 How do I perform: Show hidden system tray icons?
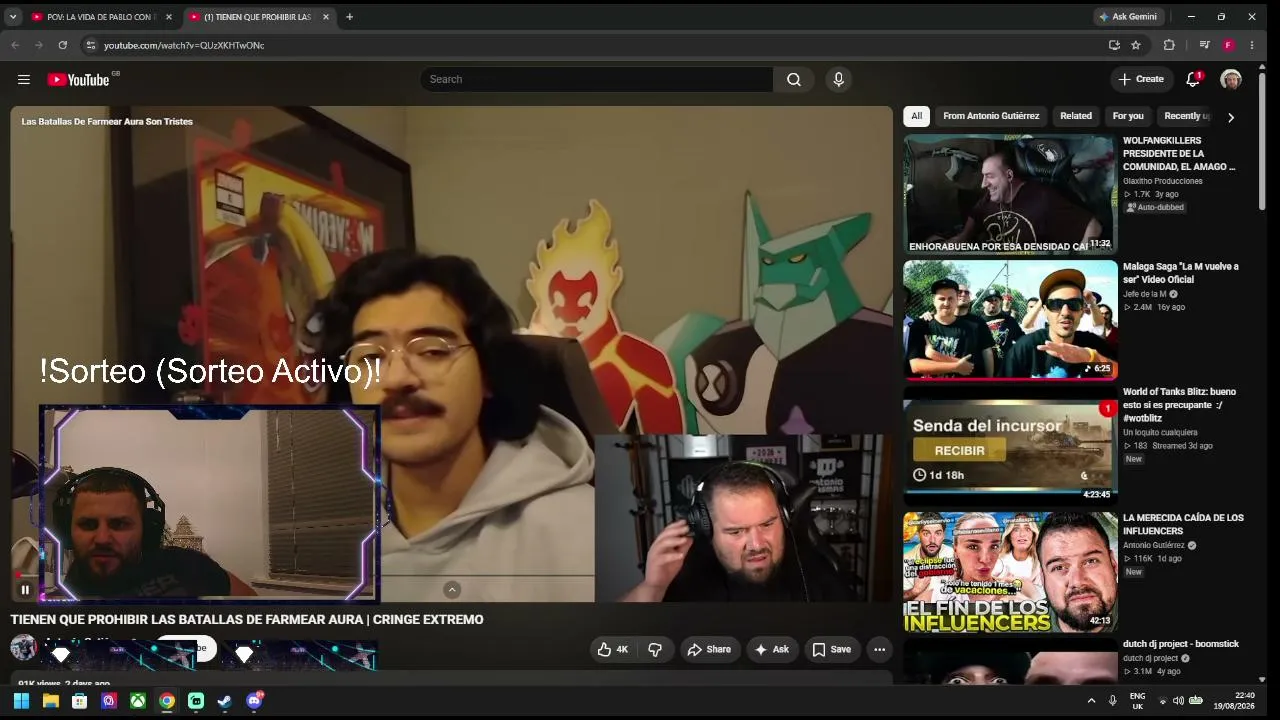click(x=1091, y=701)
